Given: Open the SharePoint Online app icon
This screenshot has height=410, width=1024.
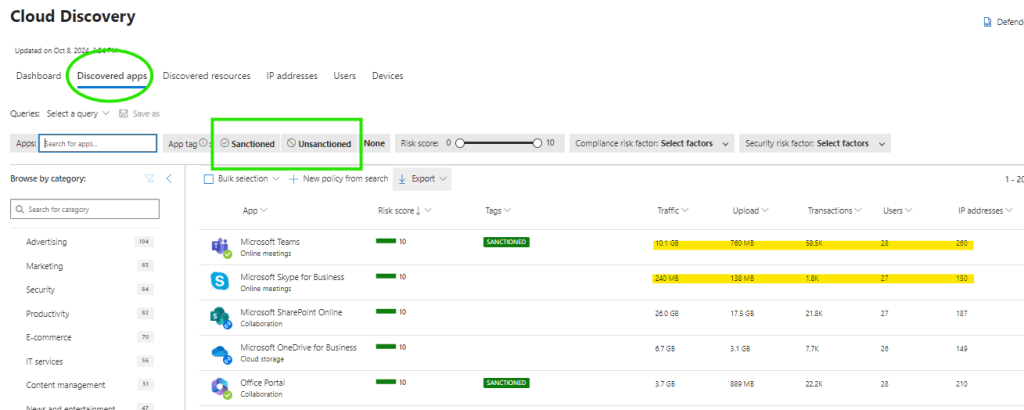Looking at the screenshot, I should click(x=219, y=317).
